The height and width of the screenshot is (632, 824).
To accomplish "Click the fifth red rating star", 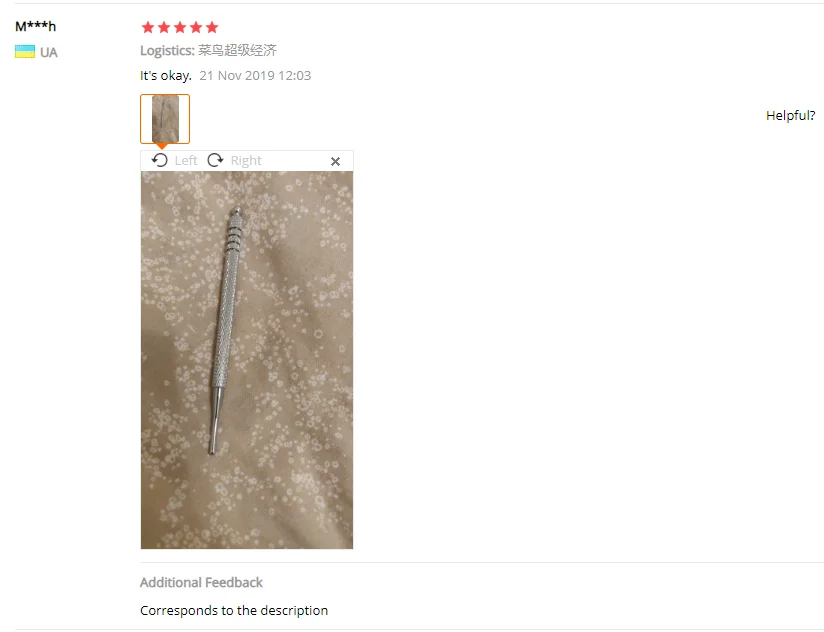I will (212, 27).
